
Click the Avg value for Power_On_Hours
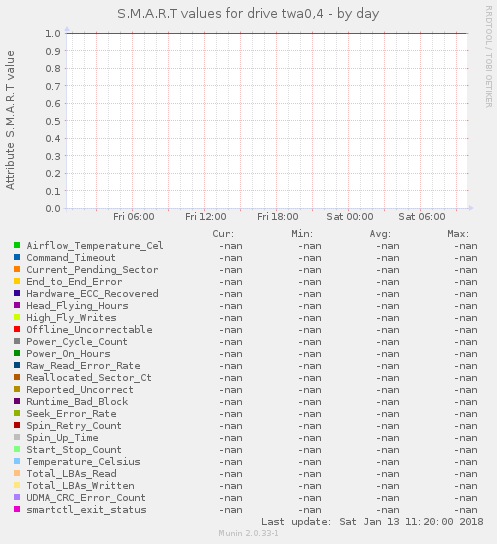(x=388, y=354)
